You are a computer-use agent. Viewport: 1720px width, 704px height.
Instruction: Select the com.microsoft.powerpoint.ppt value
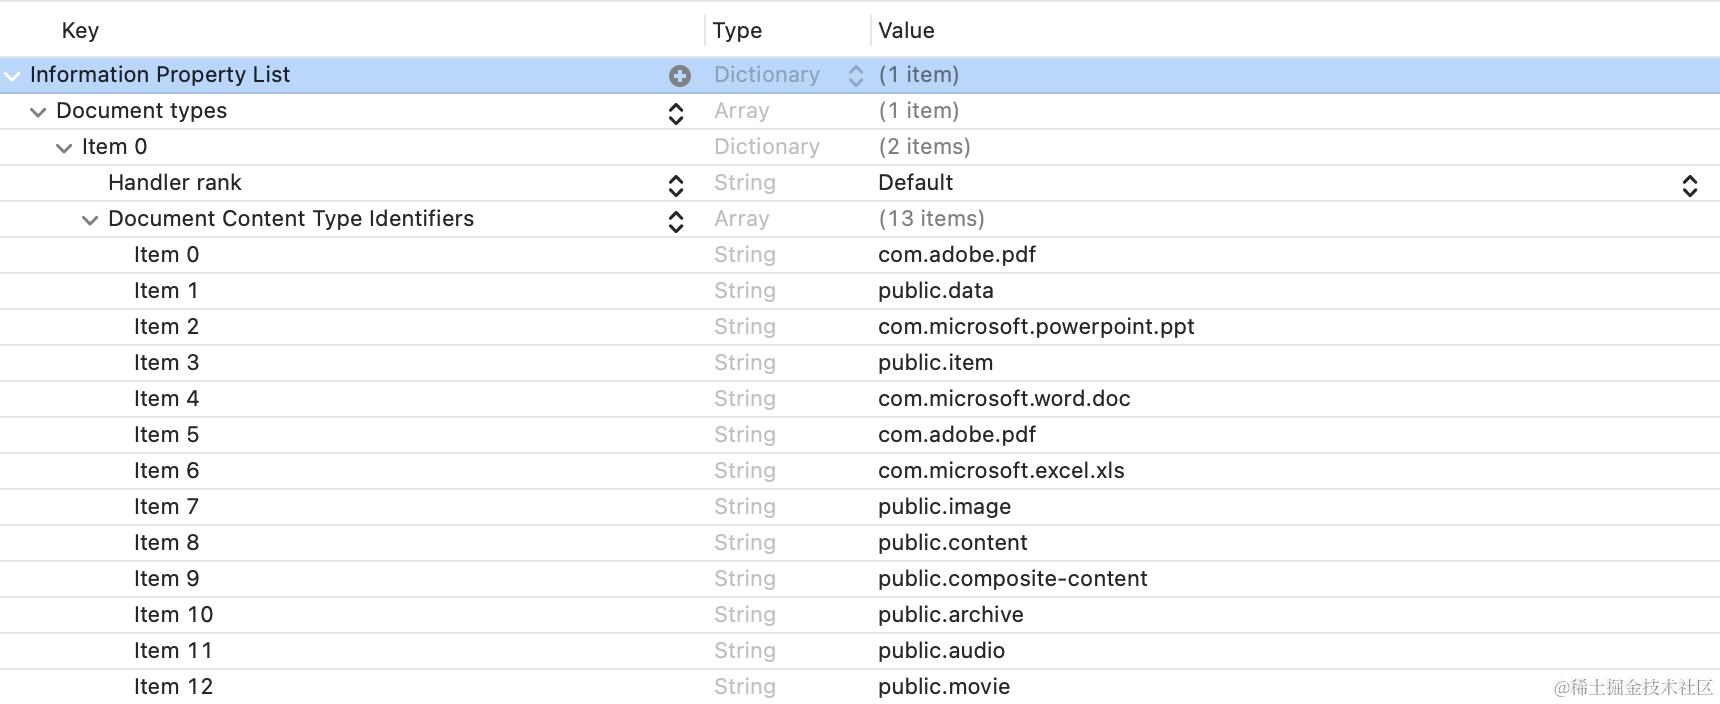point(1036,327)
